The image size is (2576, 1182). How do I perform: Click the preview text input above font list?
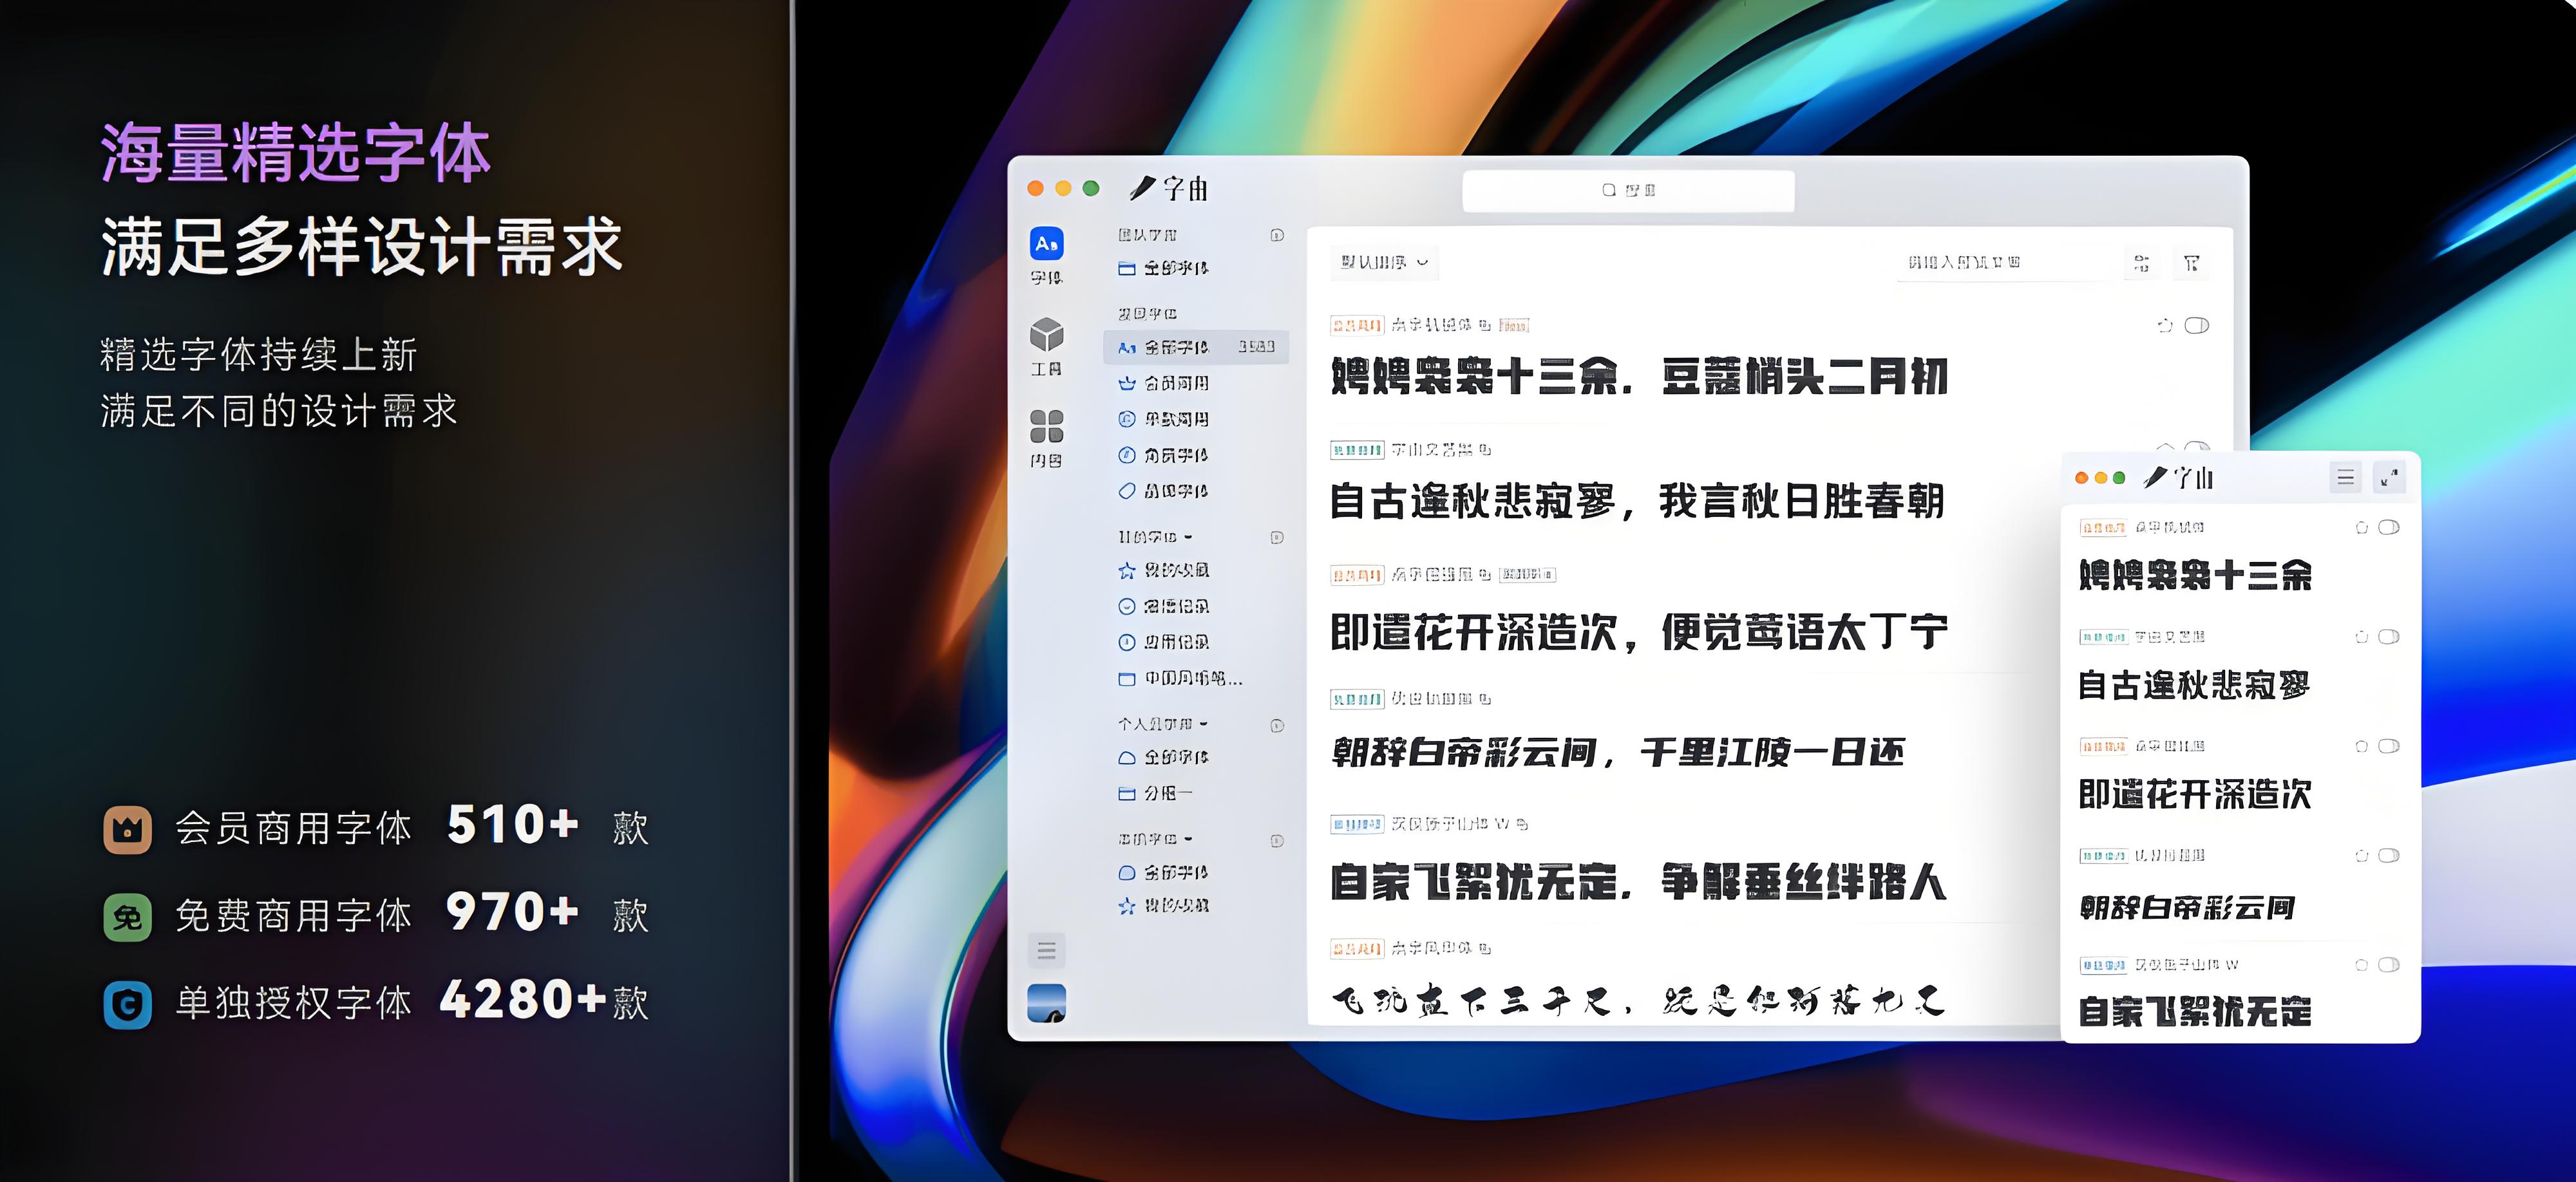[2005, 263]
